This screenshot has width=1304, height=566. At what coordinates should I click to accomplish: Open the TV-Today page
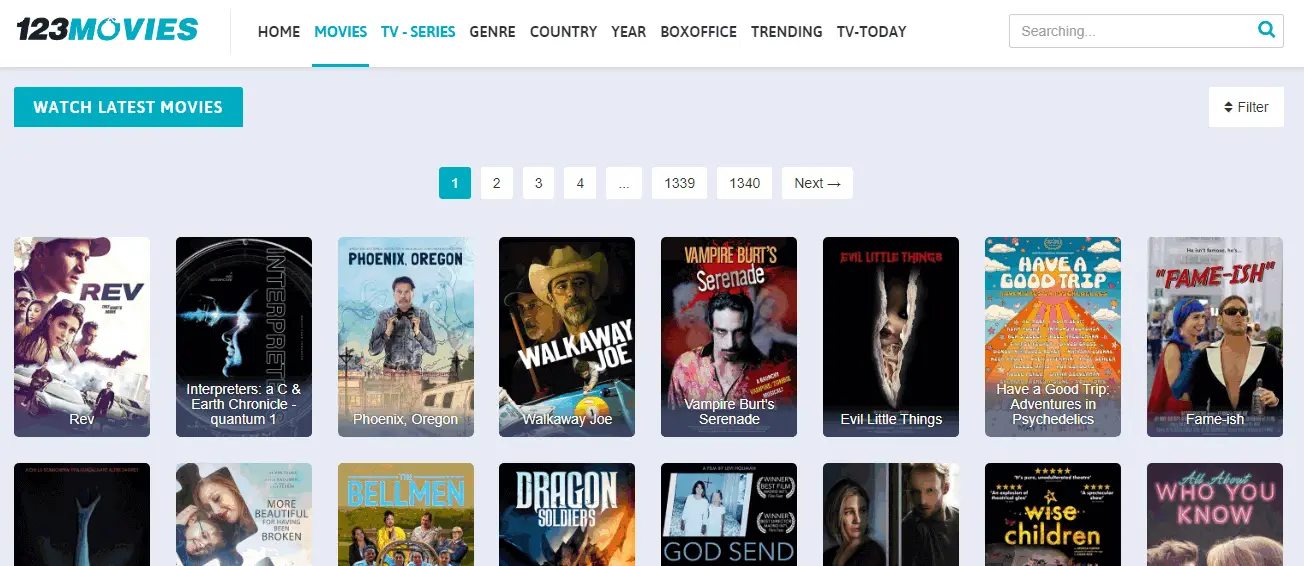click(871, 31)
